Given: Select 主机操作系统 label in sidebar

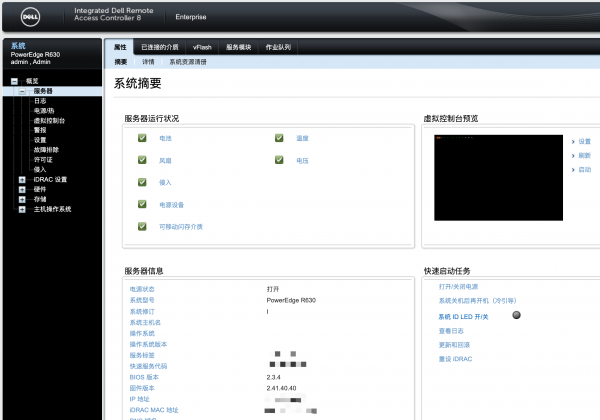Looking at the screenshot, I should [52, 209].
